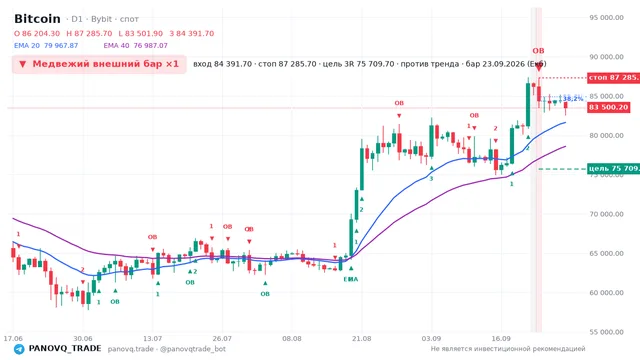
Task: Click the high value H 87 285.70
Action: 89,33
